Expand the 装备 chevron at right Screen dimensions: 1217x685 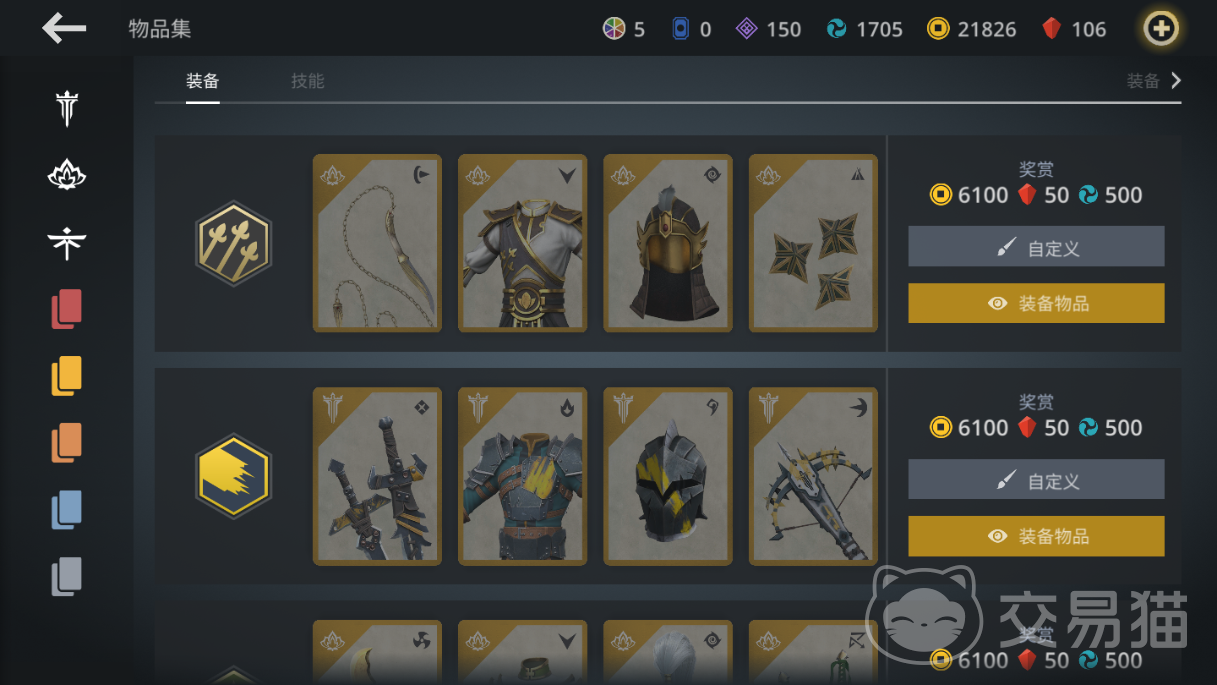tap(1176, 81)
